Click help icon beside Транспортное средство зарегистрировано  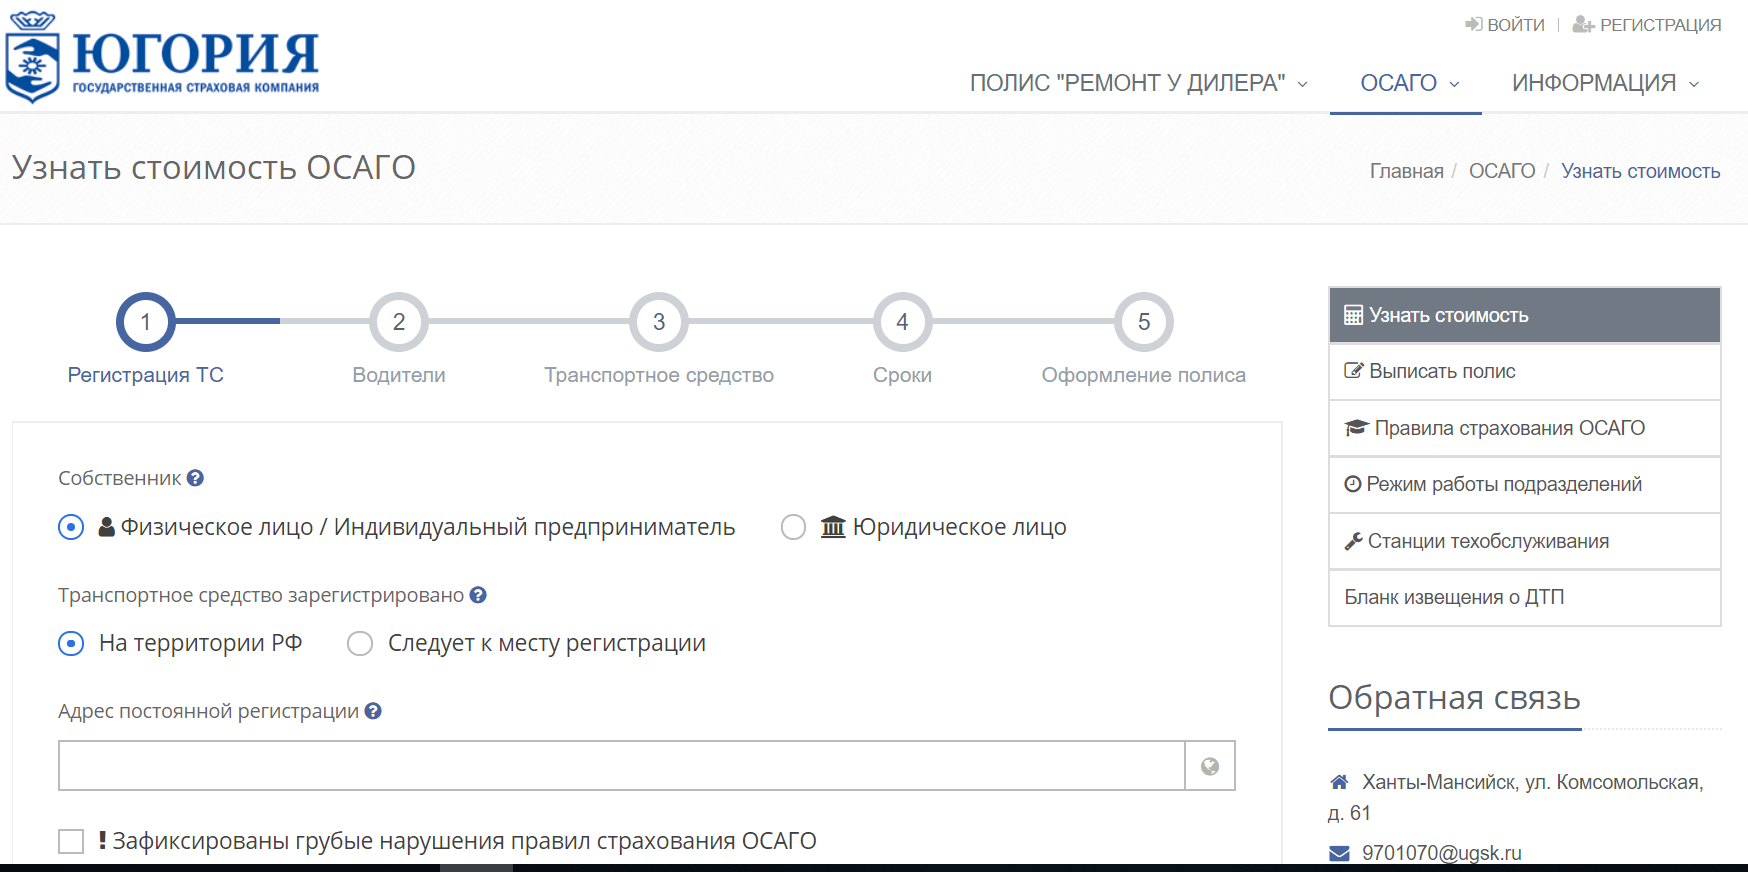coord(478,595)
